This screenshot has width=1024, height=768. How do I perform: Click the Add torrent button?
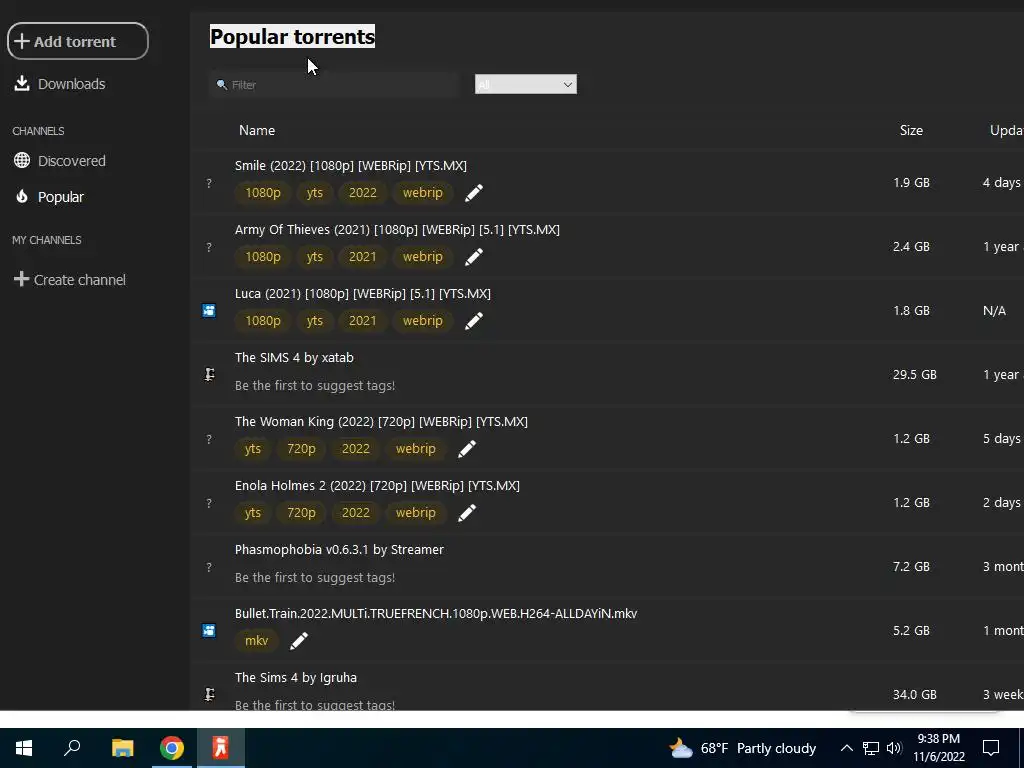tap(78, 41)
